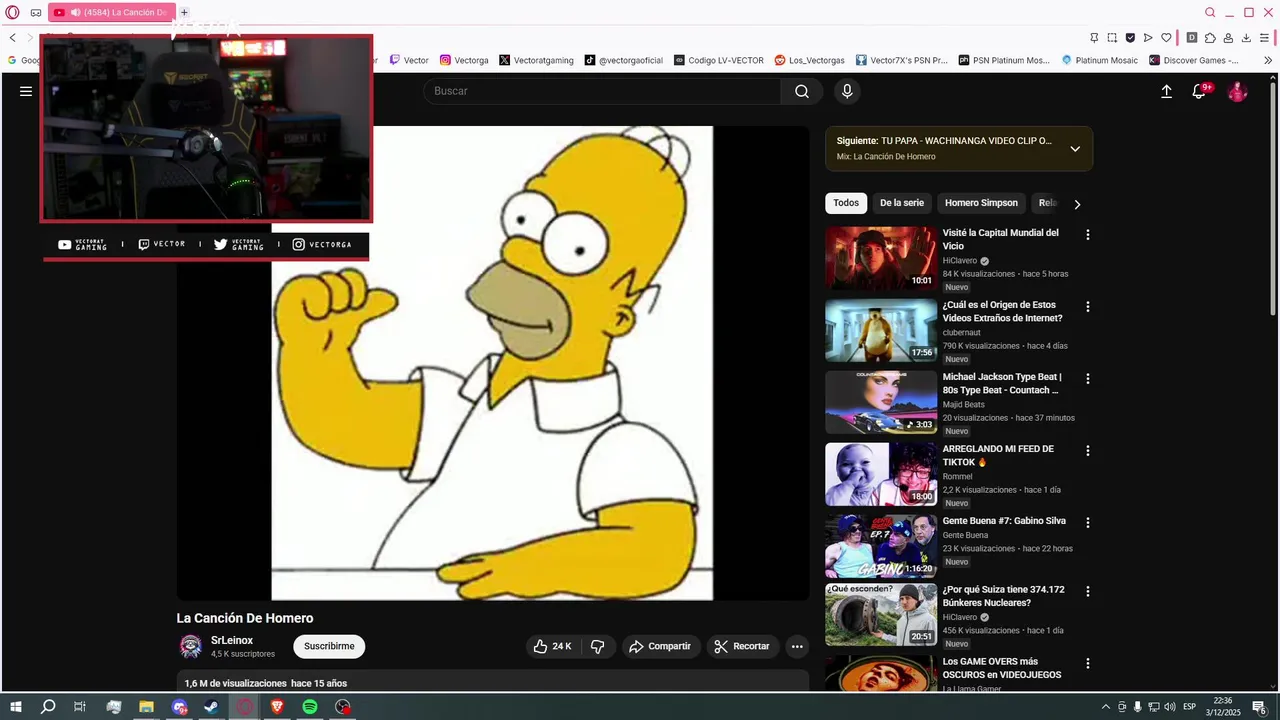Open the SrLeinox channel avatar

click(x=190, y=646)
